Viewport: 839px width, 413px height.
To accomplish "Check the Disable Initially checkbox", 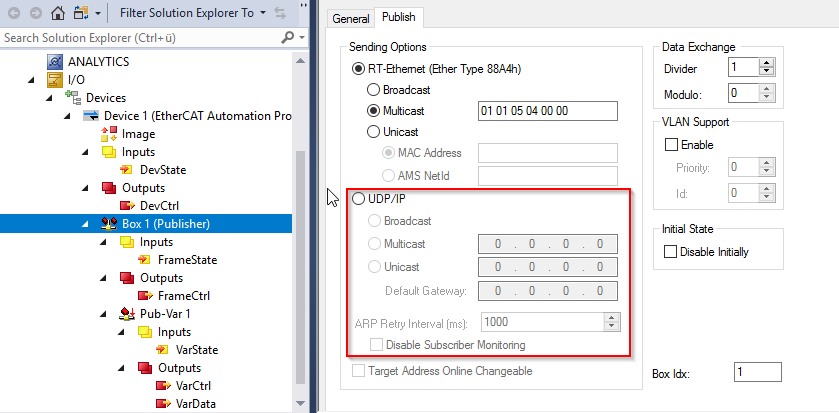I will coord(670,252).
